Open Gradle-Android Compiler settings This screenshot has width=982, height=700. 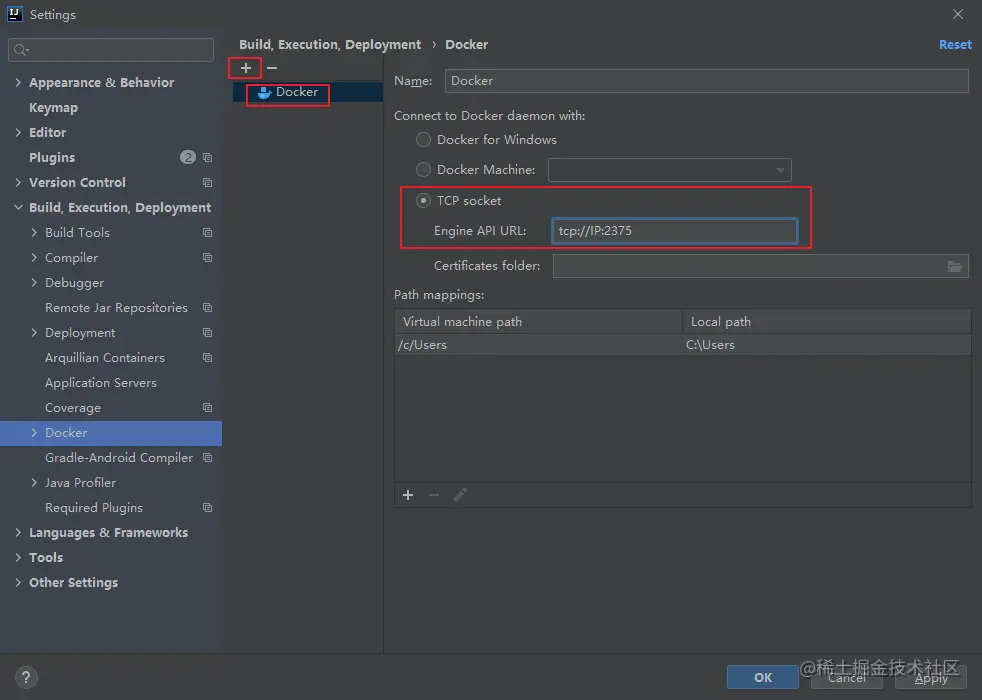[x=119, y=458]
